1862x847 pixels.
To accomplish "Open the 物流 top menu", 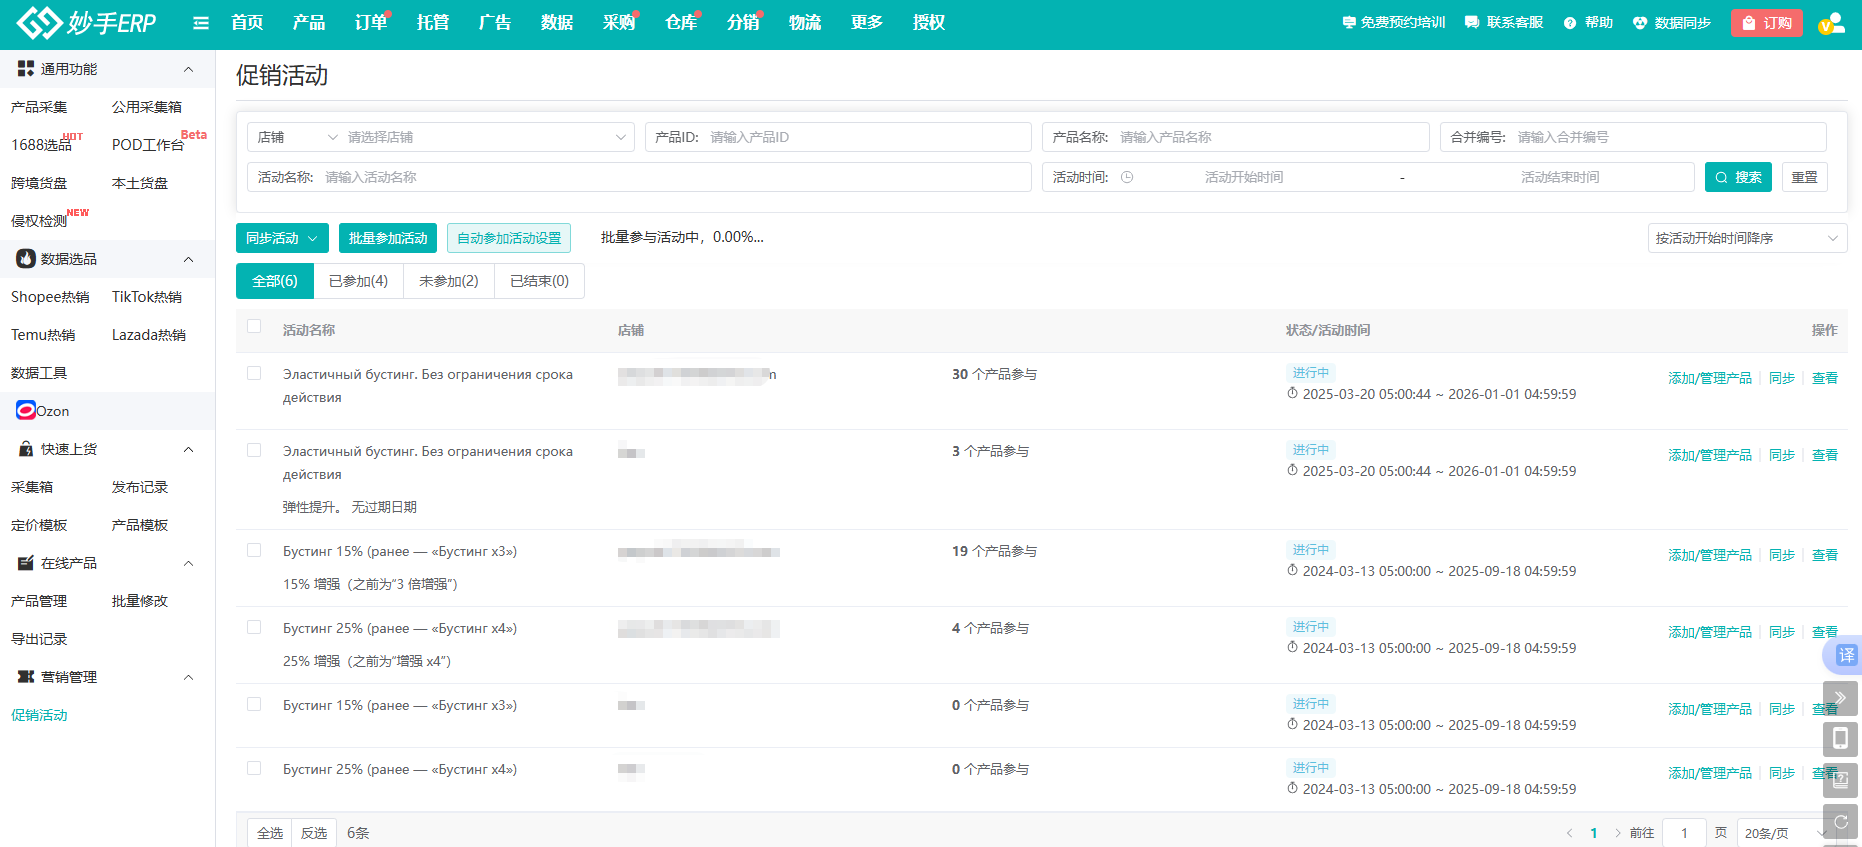I will 804,23.
